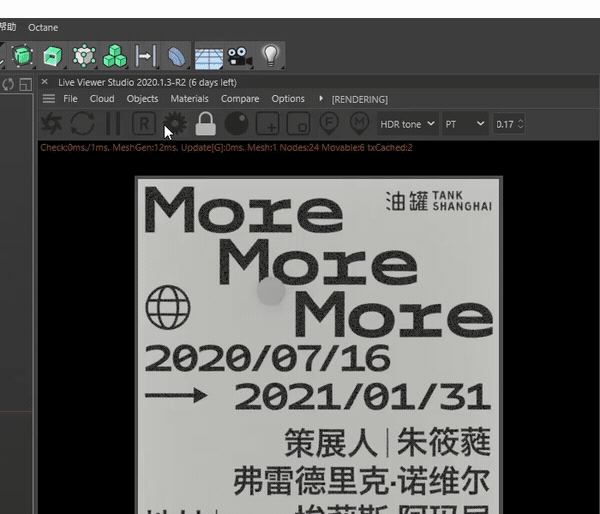
Task: Click the light bulb icon
Action: [x=271, y=56]
